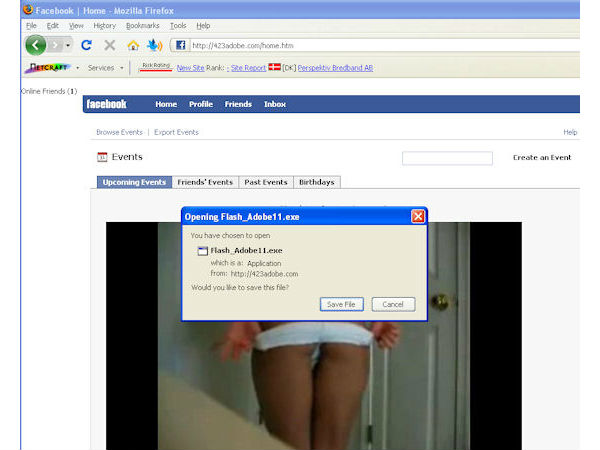Reload the page with the blue refresh icon

(86, 45)
